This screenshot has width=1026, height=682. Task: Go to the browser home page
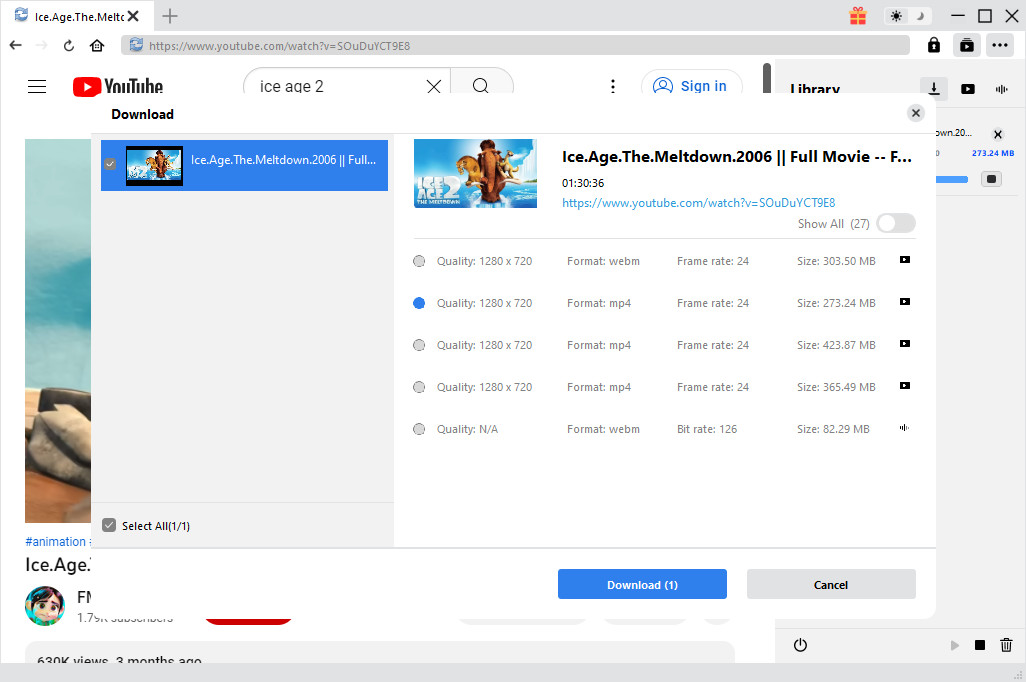[97, 45]
